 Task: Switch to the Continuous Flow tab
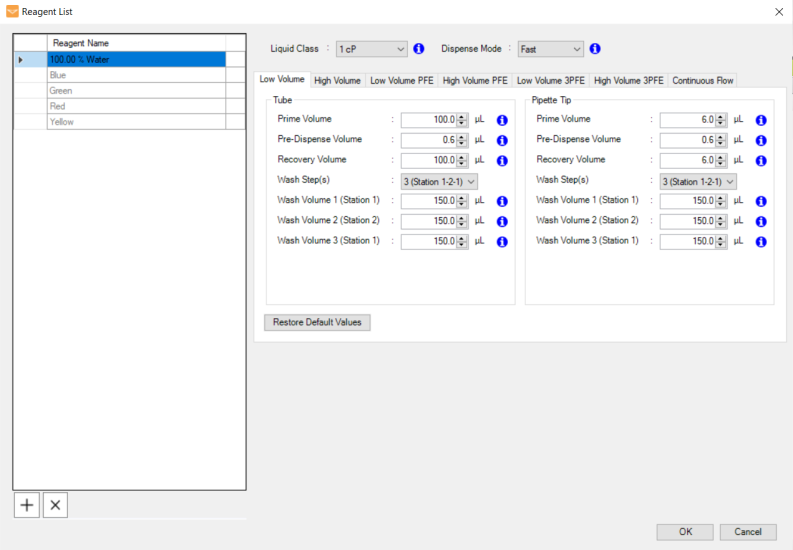[x=702, y=81]
